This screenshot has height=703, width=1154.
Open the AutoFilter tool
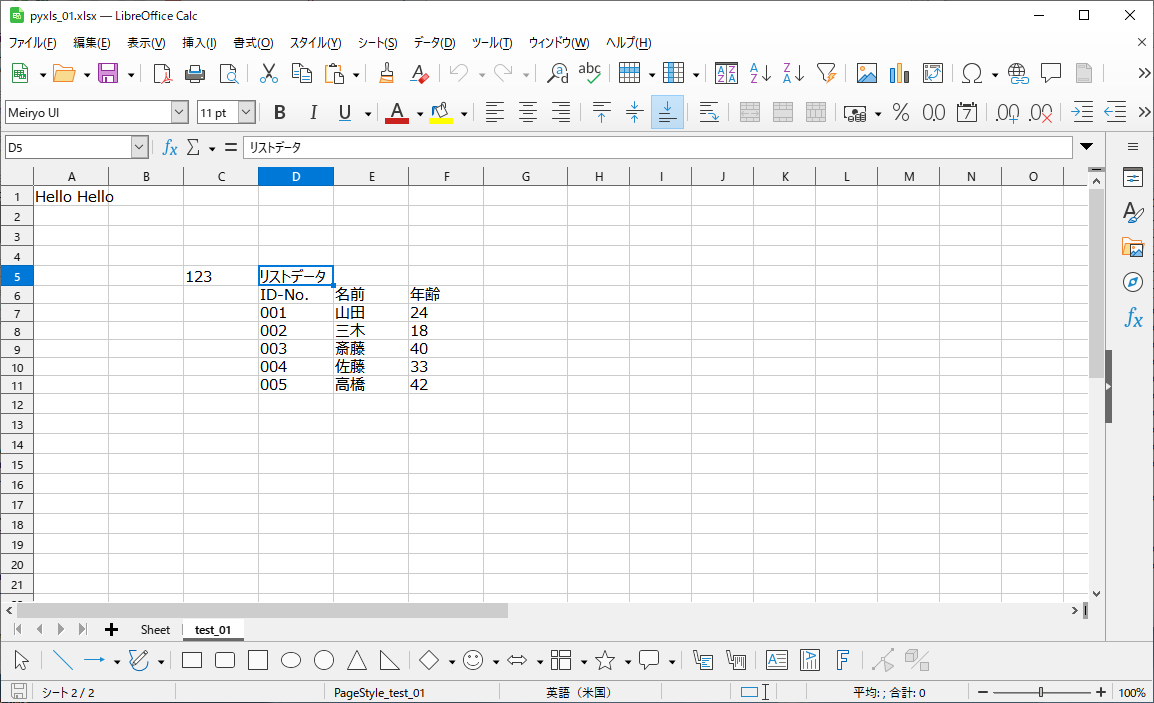[x=826, y=73]
